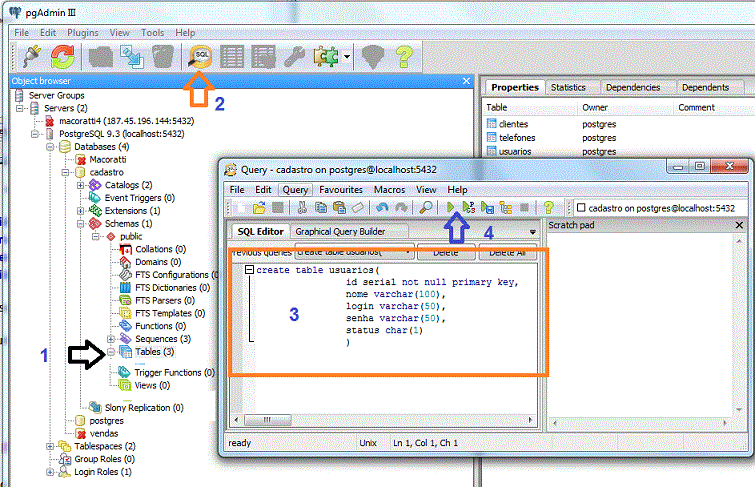
Task: Click the Delete button next to previous queries
Action: click(x=445, y=252)
